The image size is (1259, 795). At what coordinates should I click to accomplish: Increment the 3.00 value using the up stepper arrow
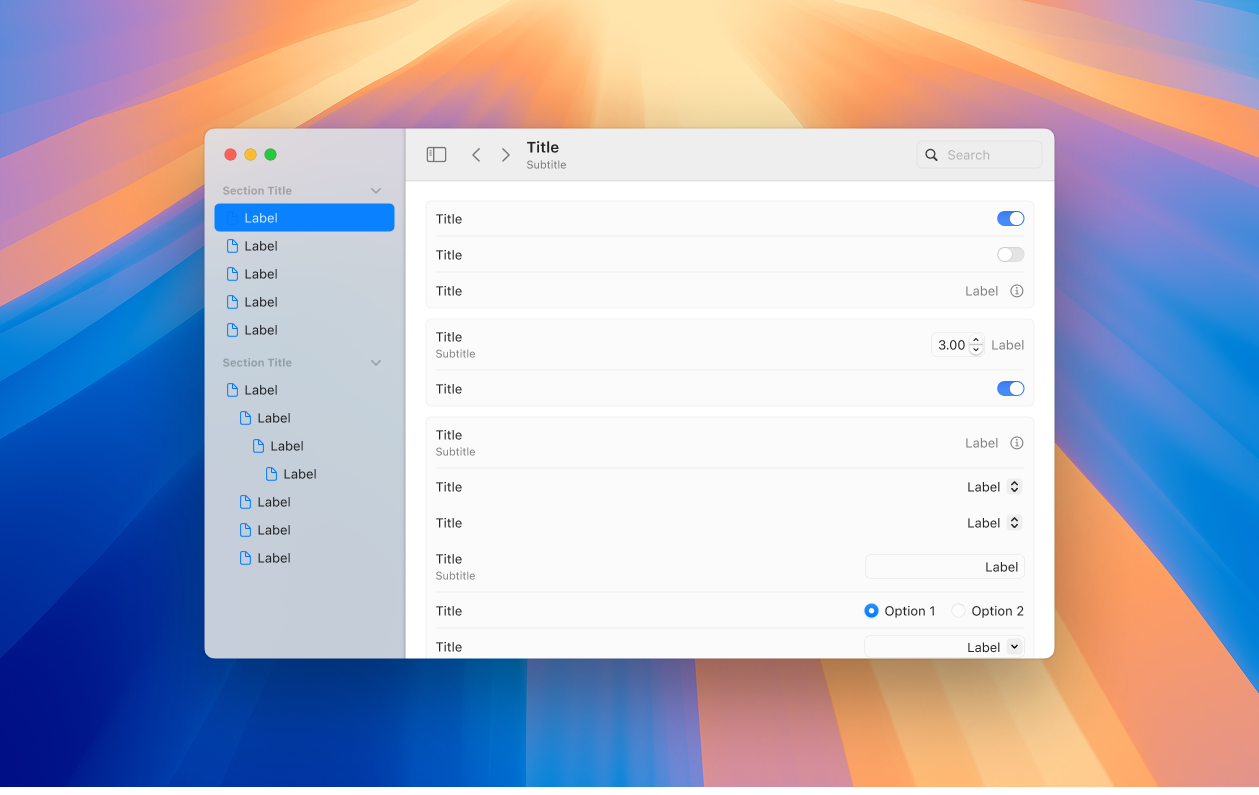(x=975, y=340)
